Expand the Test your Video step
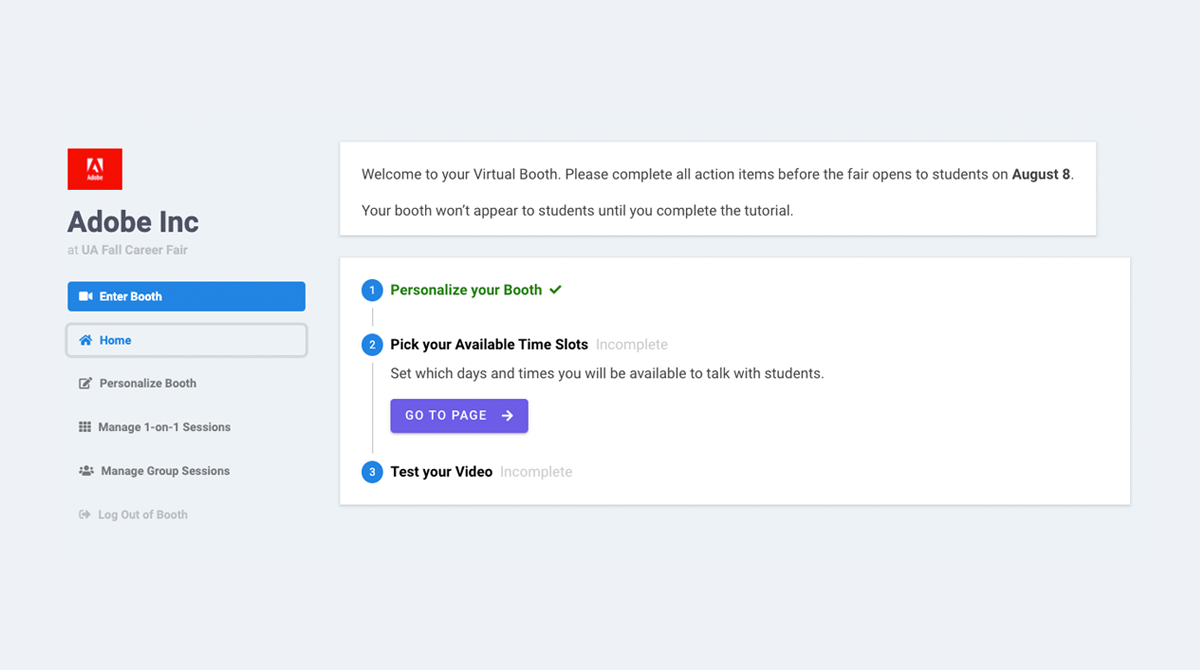The width and height of the screenshot is (1200, 670). [x=441, y=472]
